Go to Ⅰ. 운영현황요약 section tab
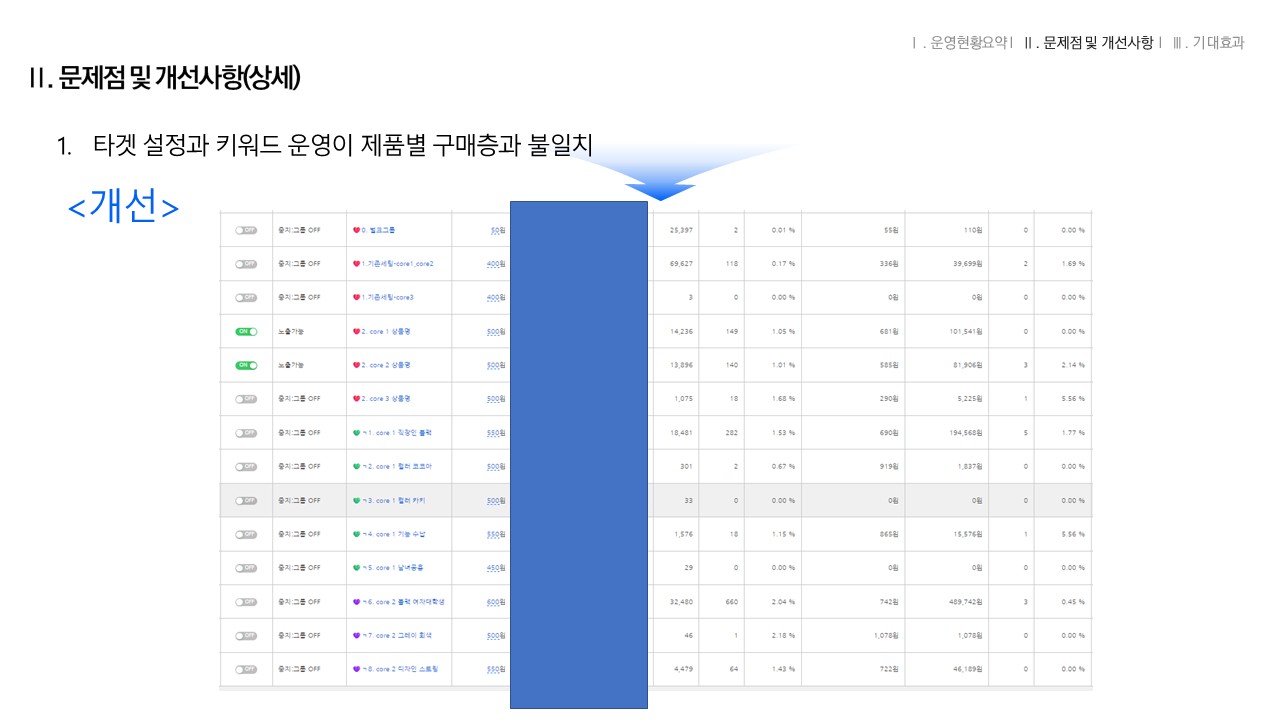This screenshot has width=1280, height=720. pyautogui.click(x=969, y=43)
